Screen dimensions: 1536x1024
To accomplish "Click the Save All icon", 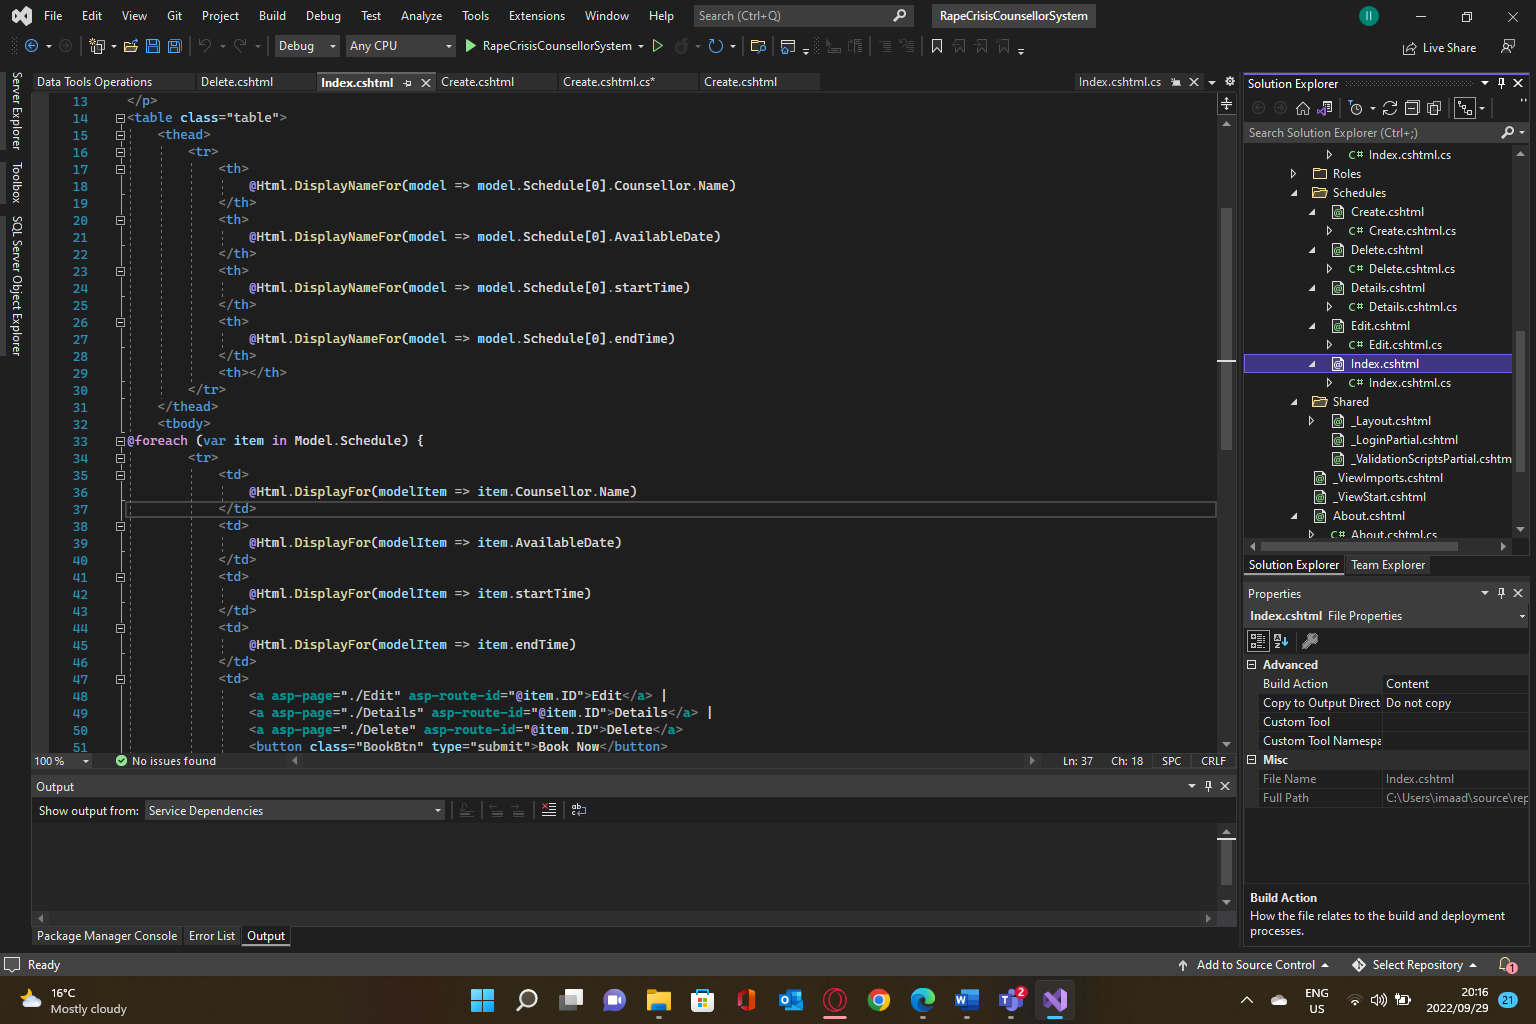I will [x=174, y=46].
